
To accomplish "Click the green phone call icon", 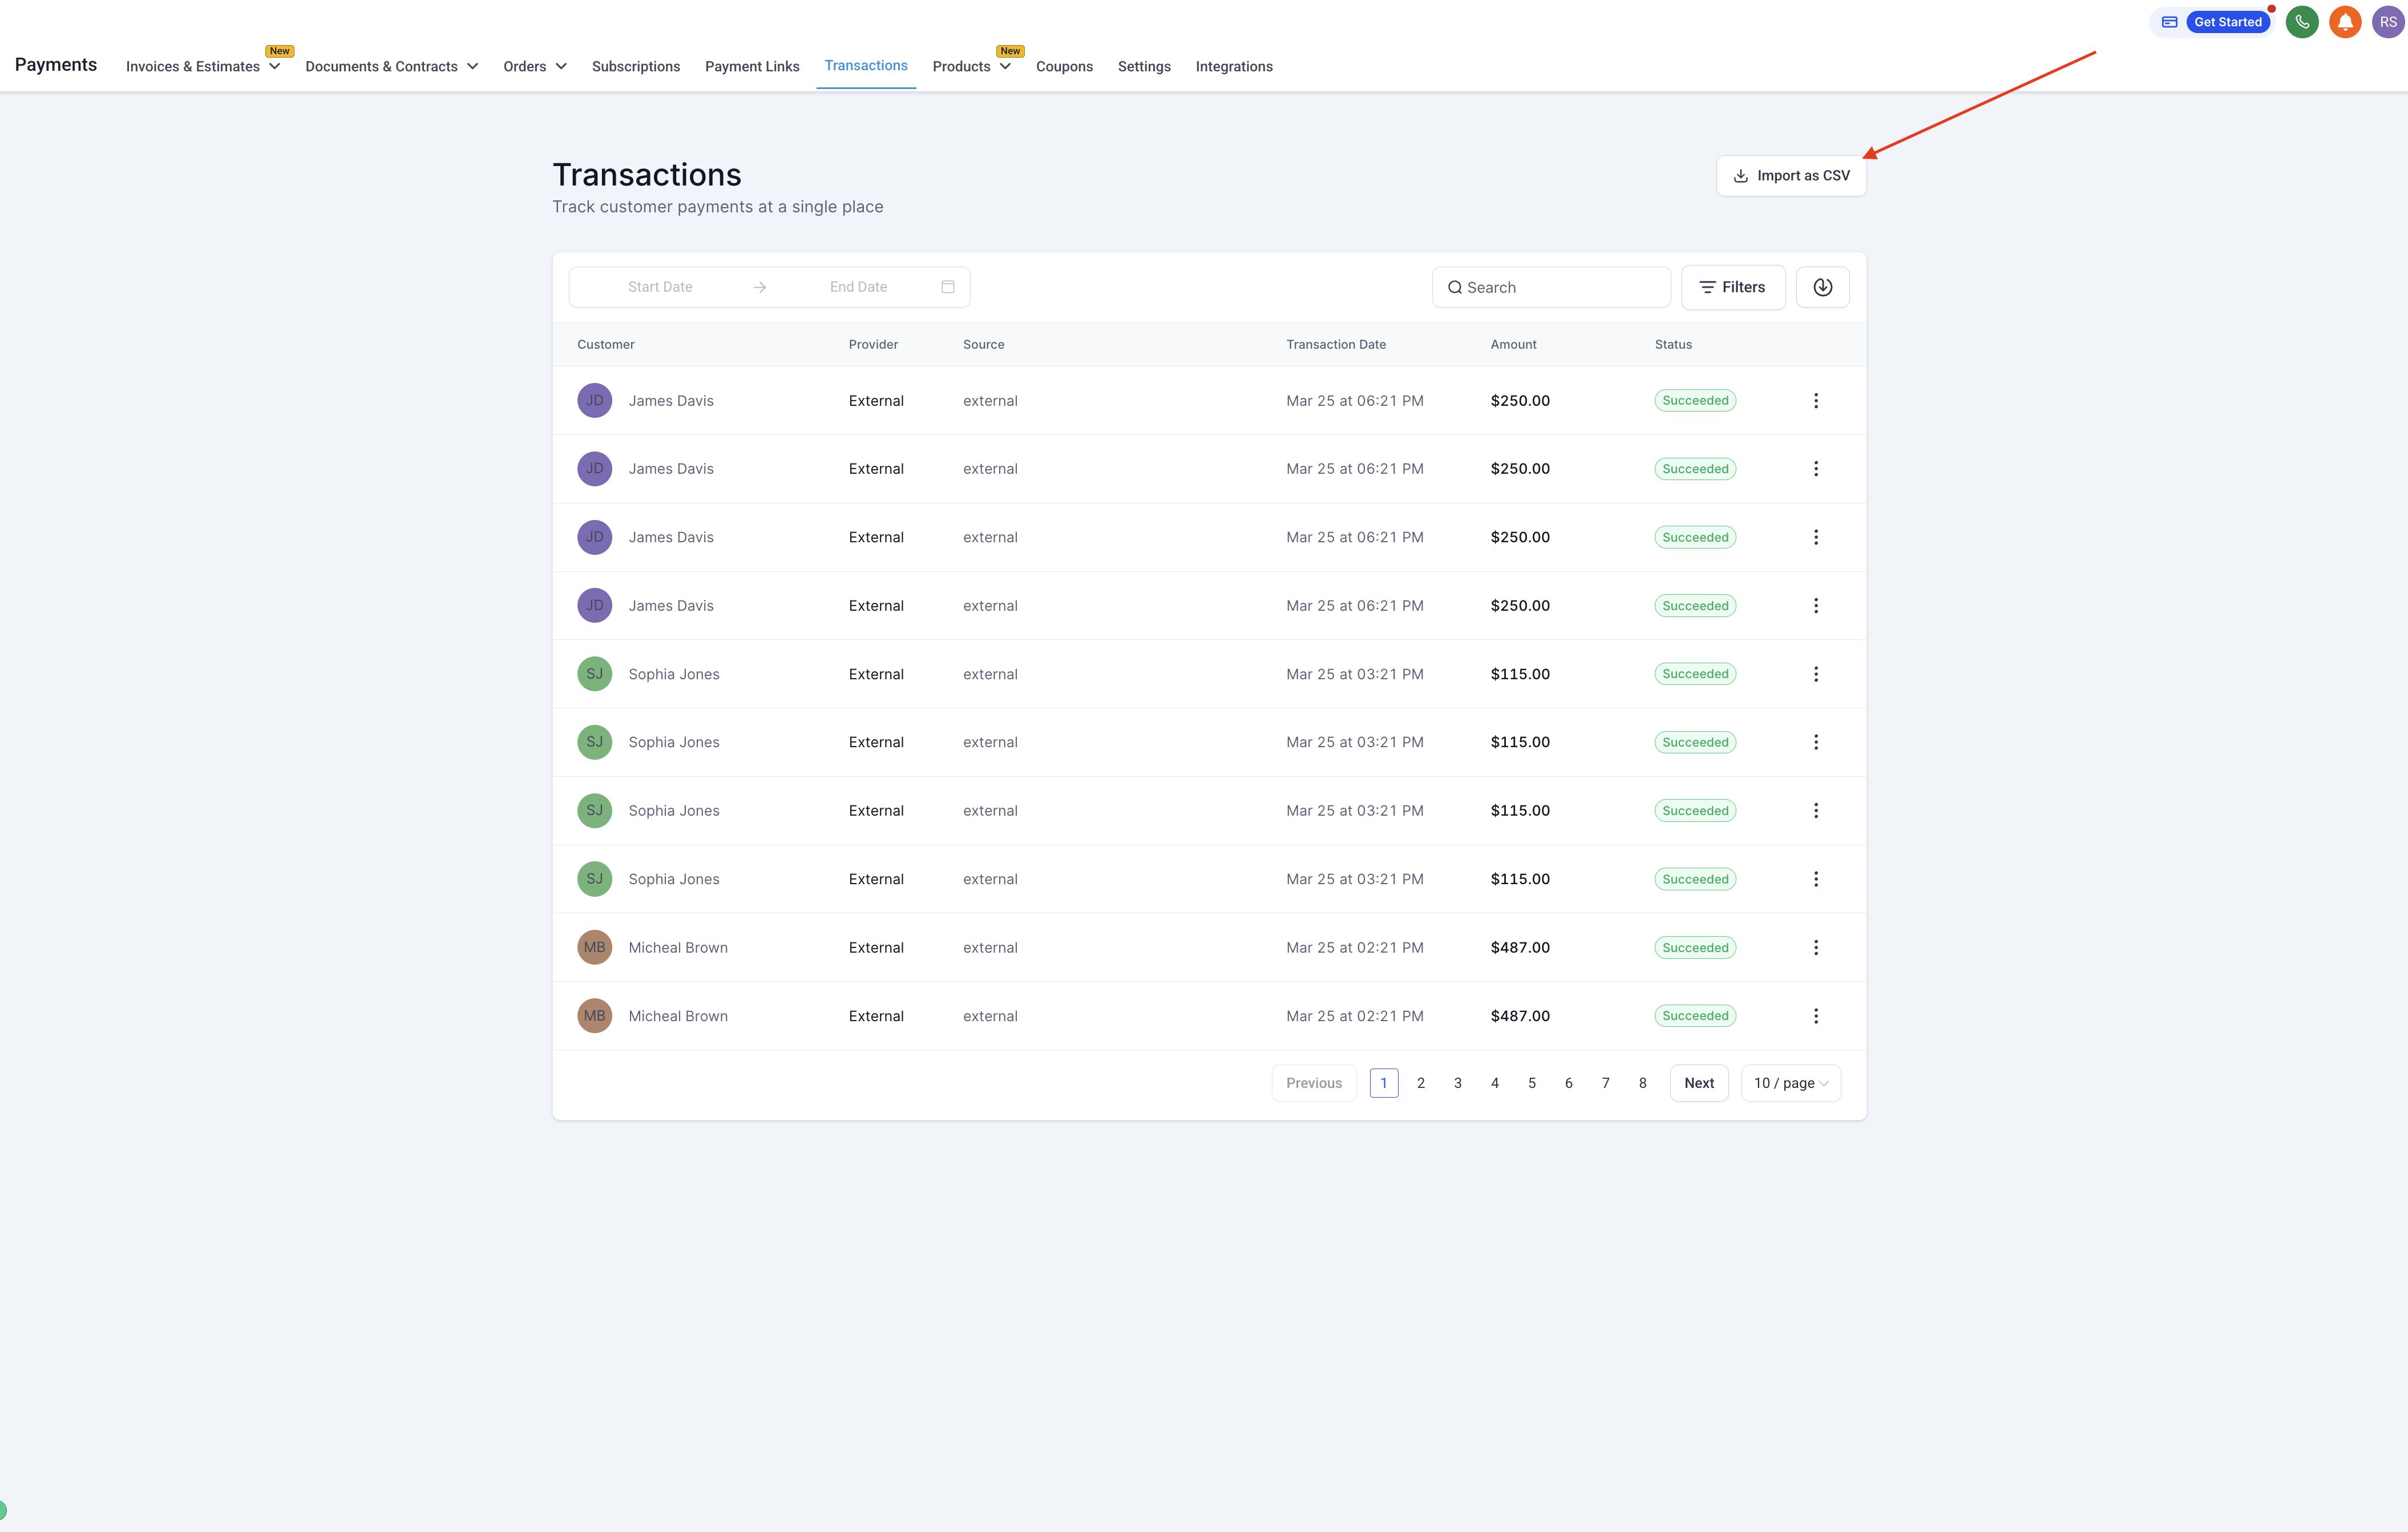I will pyautogui.click(x=2301, y=22).
